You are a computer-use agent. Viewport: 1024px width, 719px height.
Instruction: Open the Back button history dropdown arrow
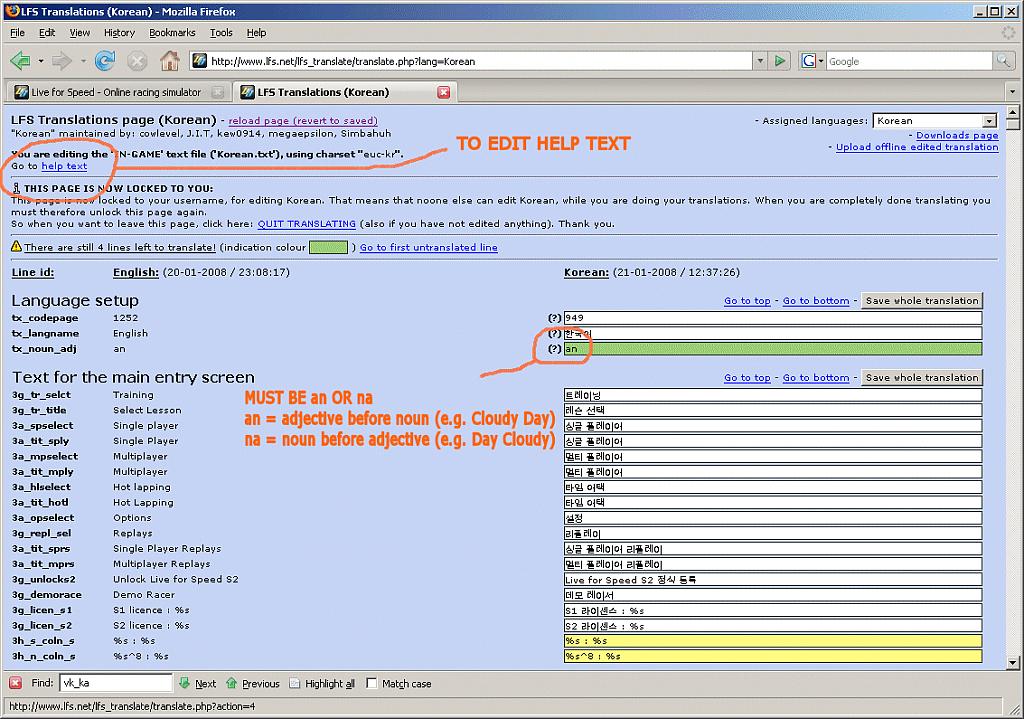coord(40,61)
